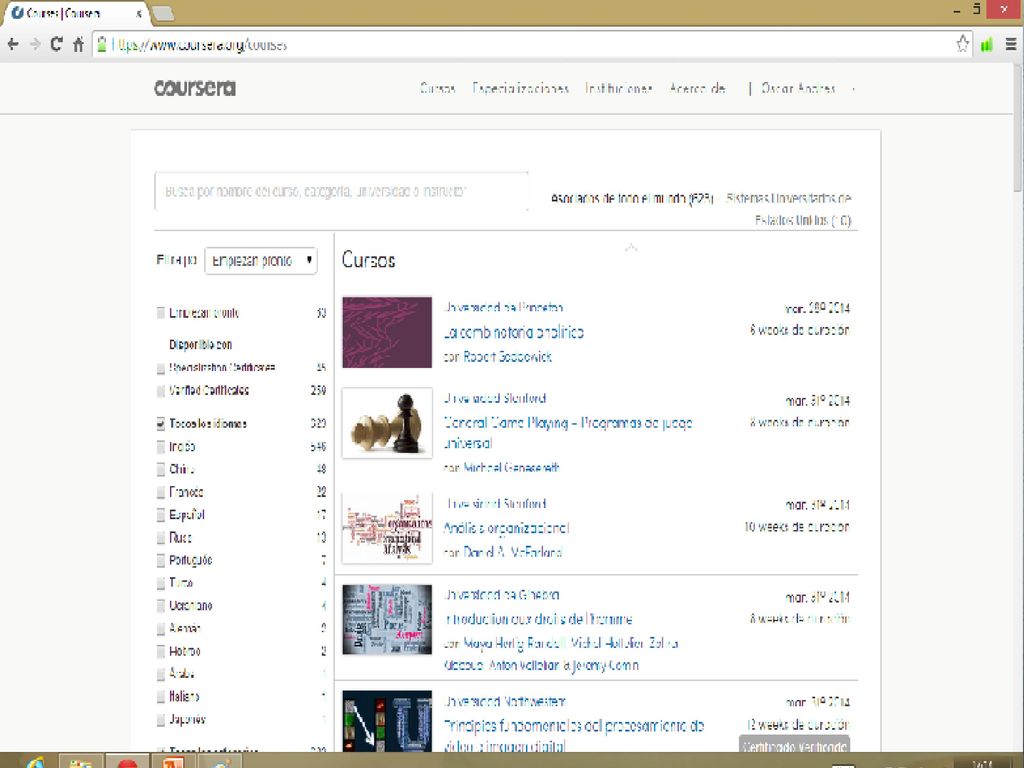The height and width of the screenshot is (768, 1024).
Task: Open the Oscar Andres account menu
Action: [x=807, y=88]
